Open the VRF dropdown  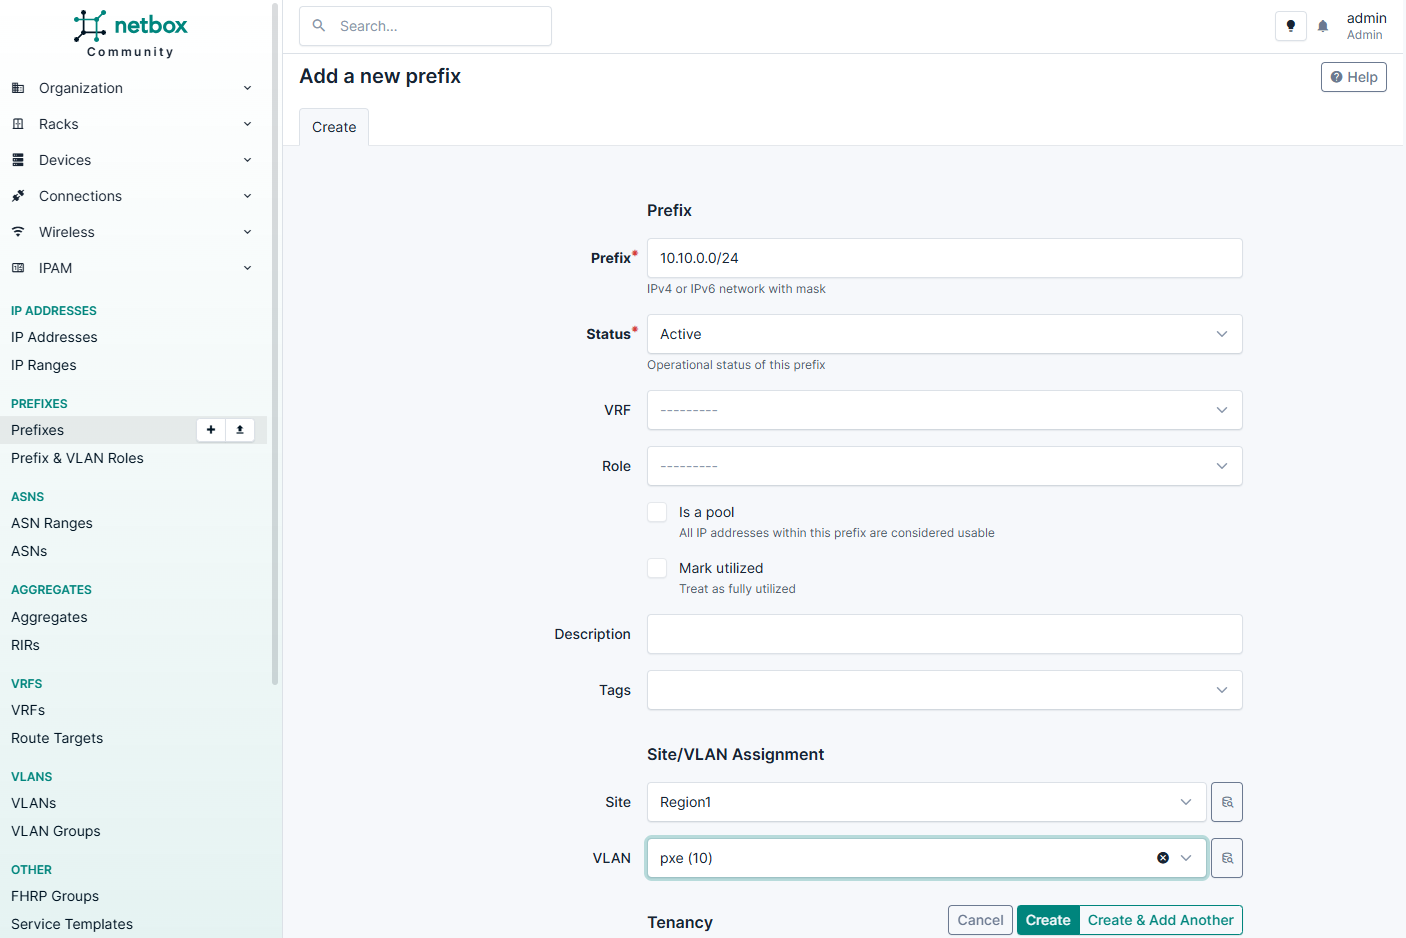tap(944, 410)
